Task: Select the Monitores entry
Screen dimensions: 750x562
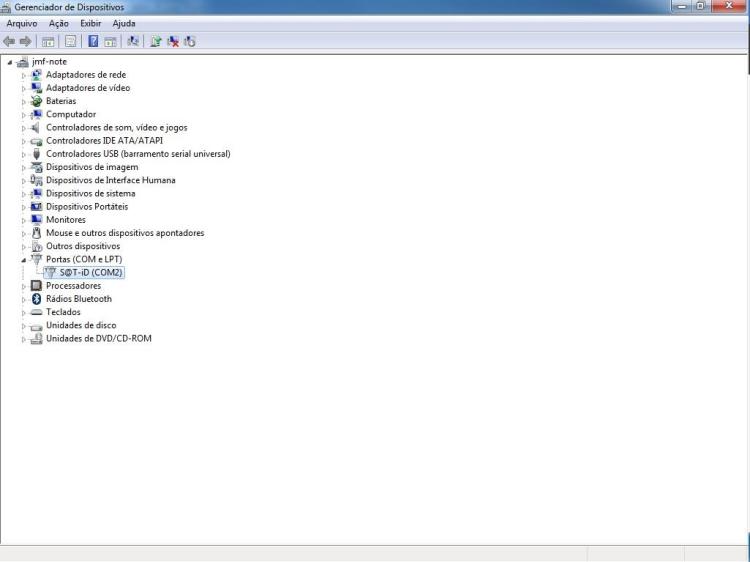Action: coord(66,220)
